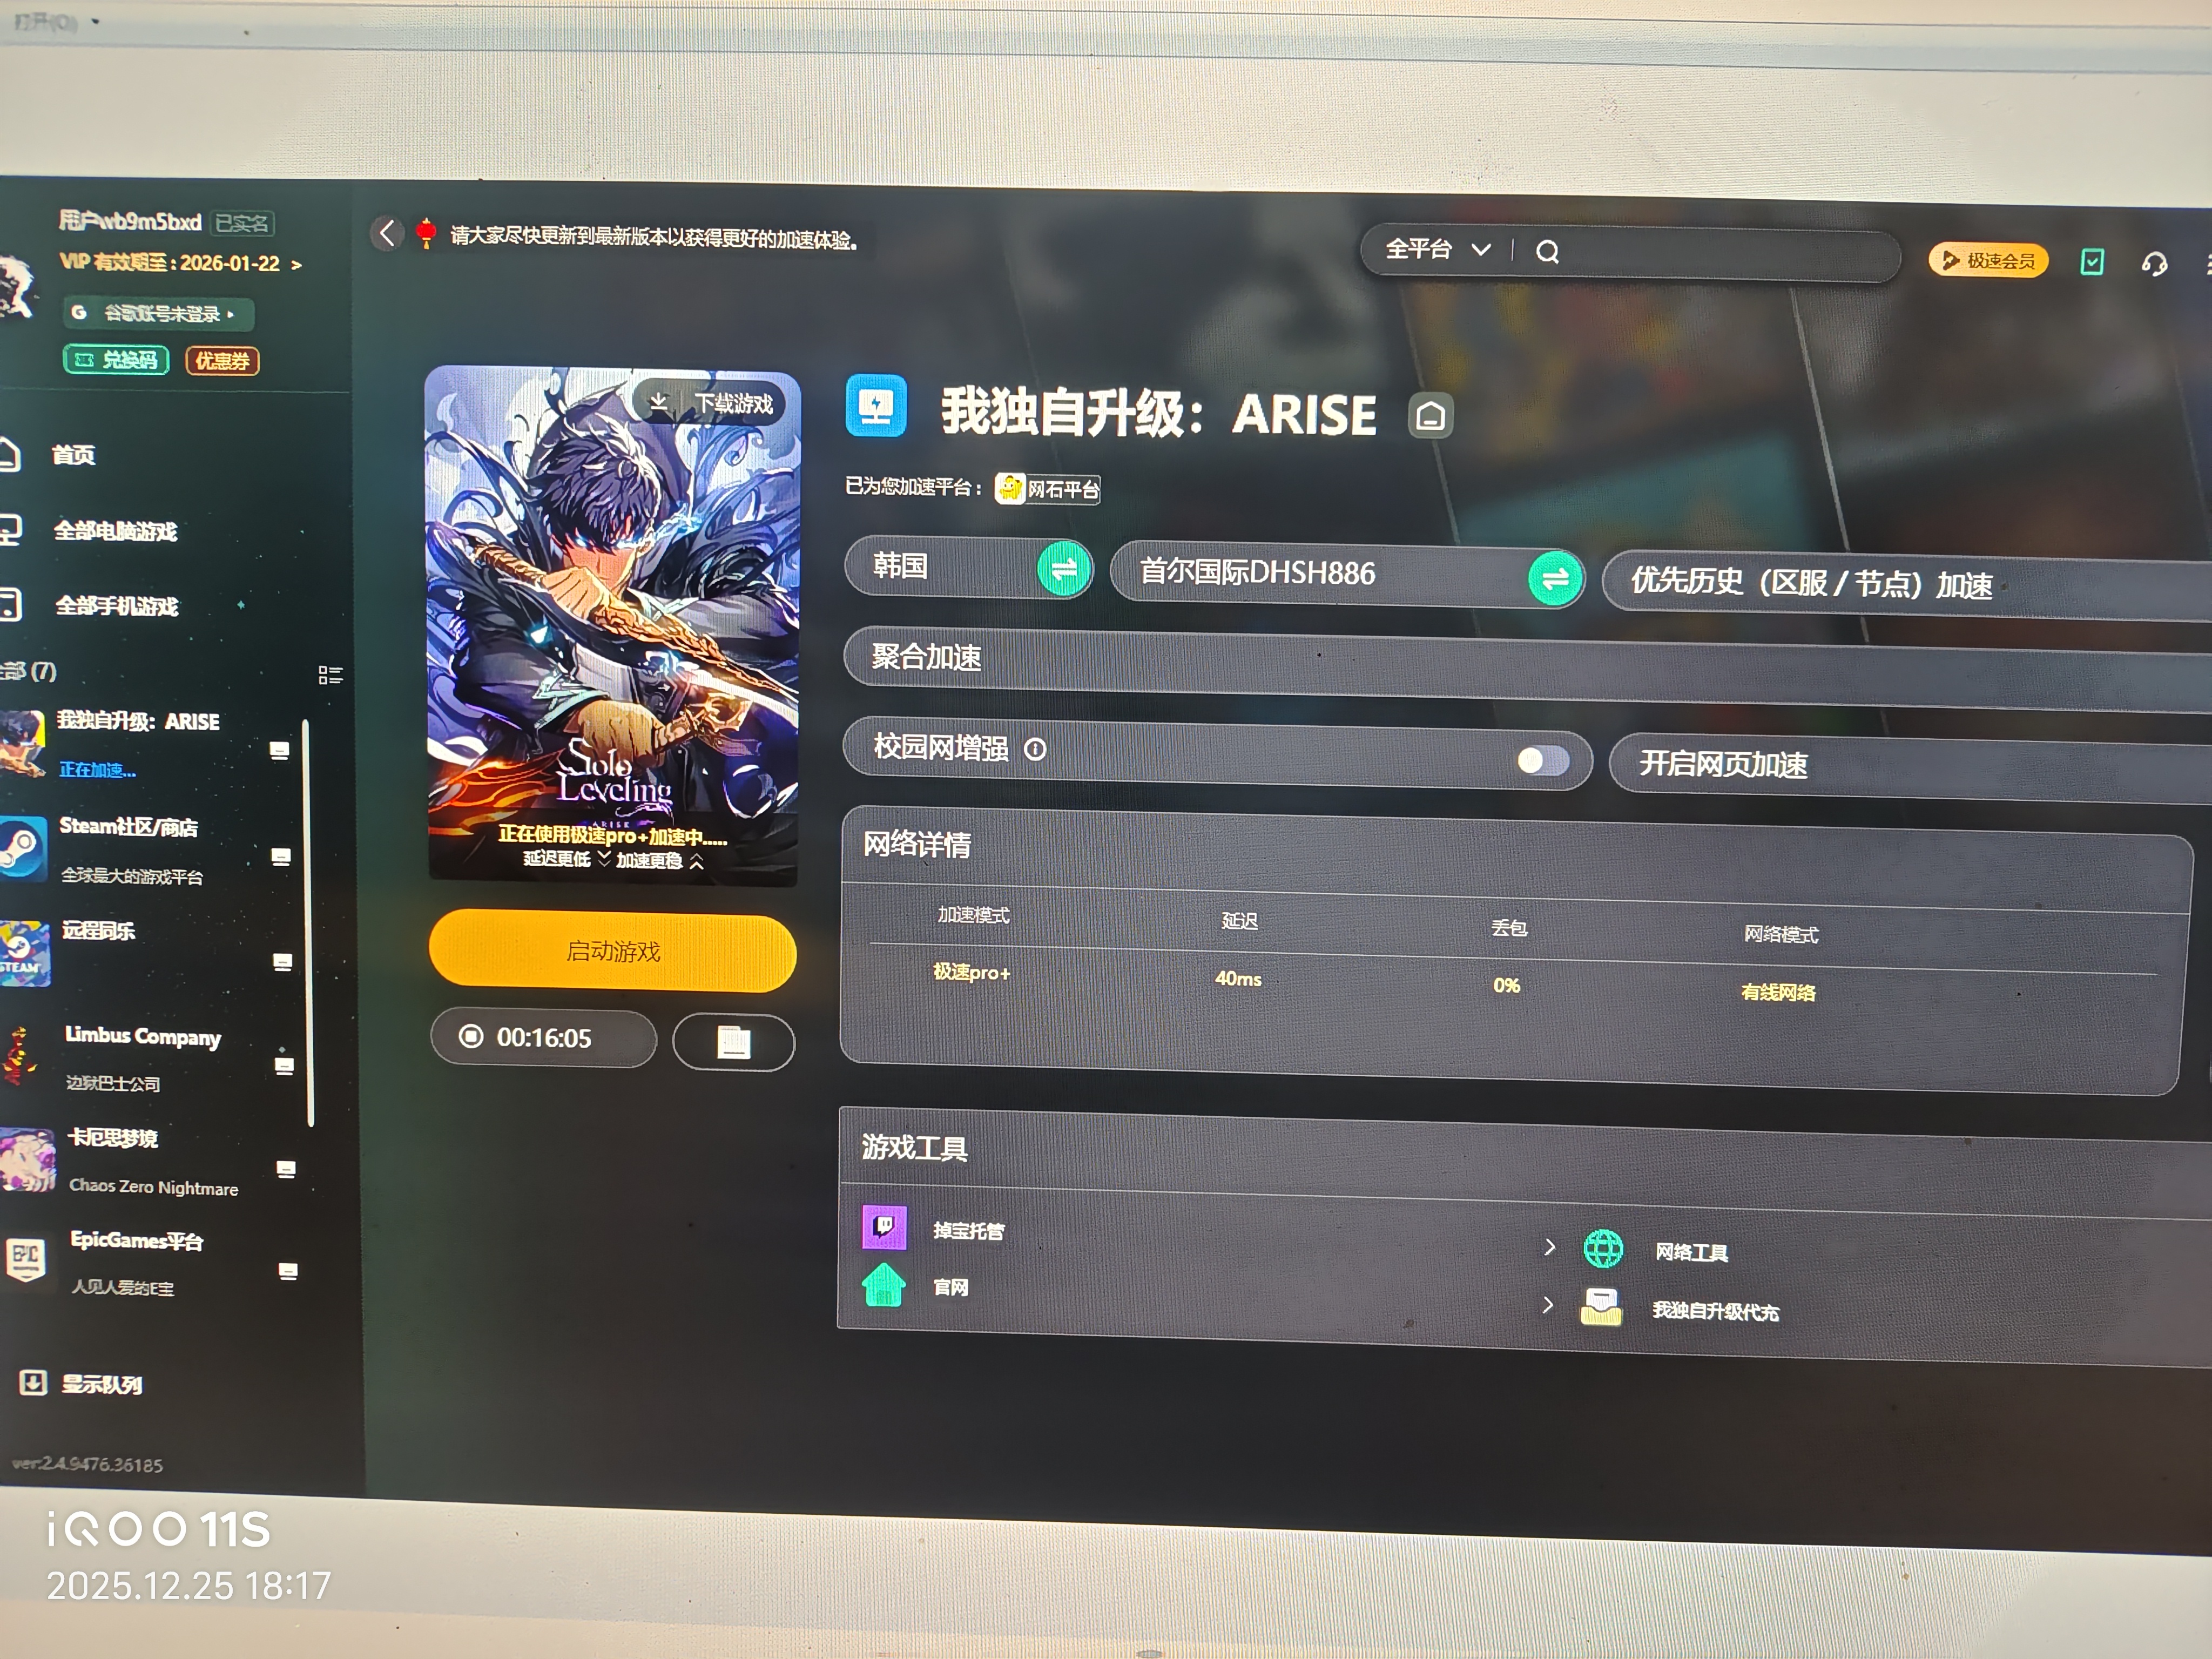Go to 首页 in the sidebar
The image size is (2212, 1659).
73,455
